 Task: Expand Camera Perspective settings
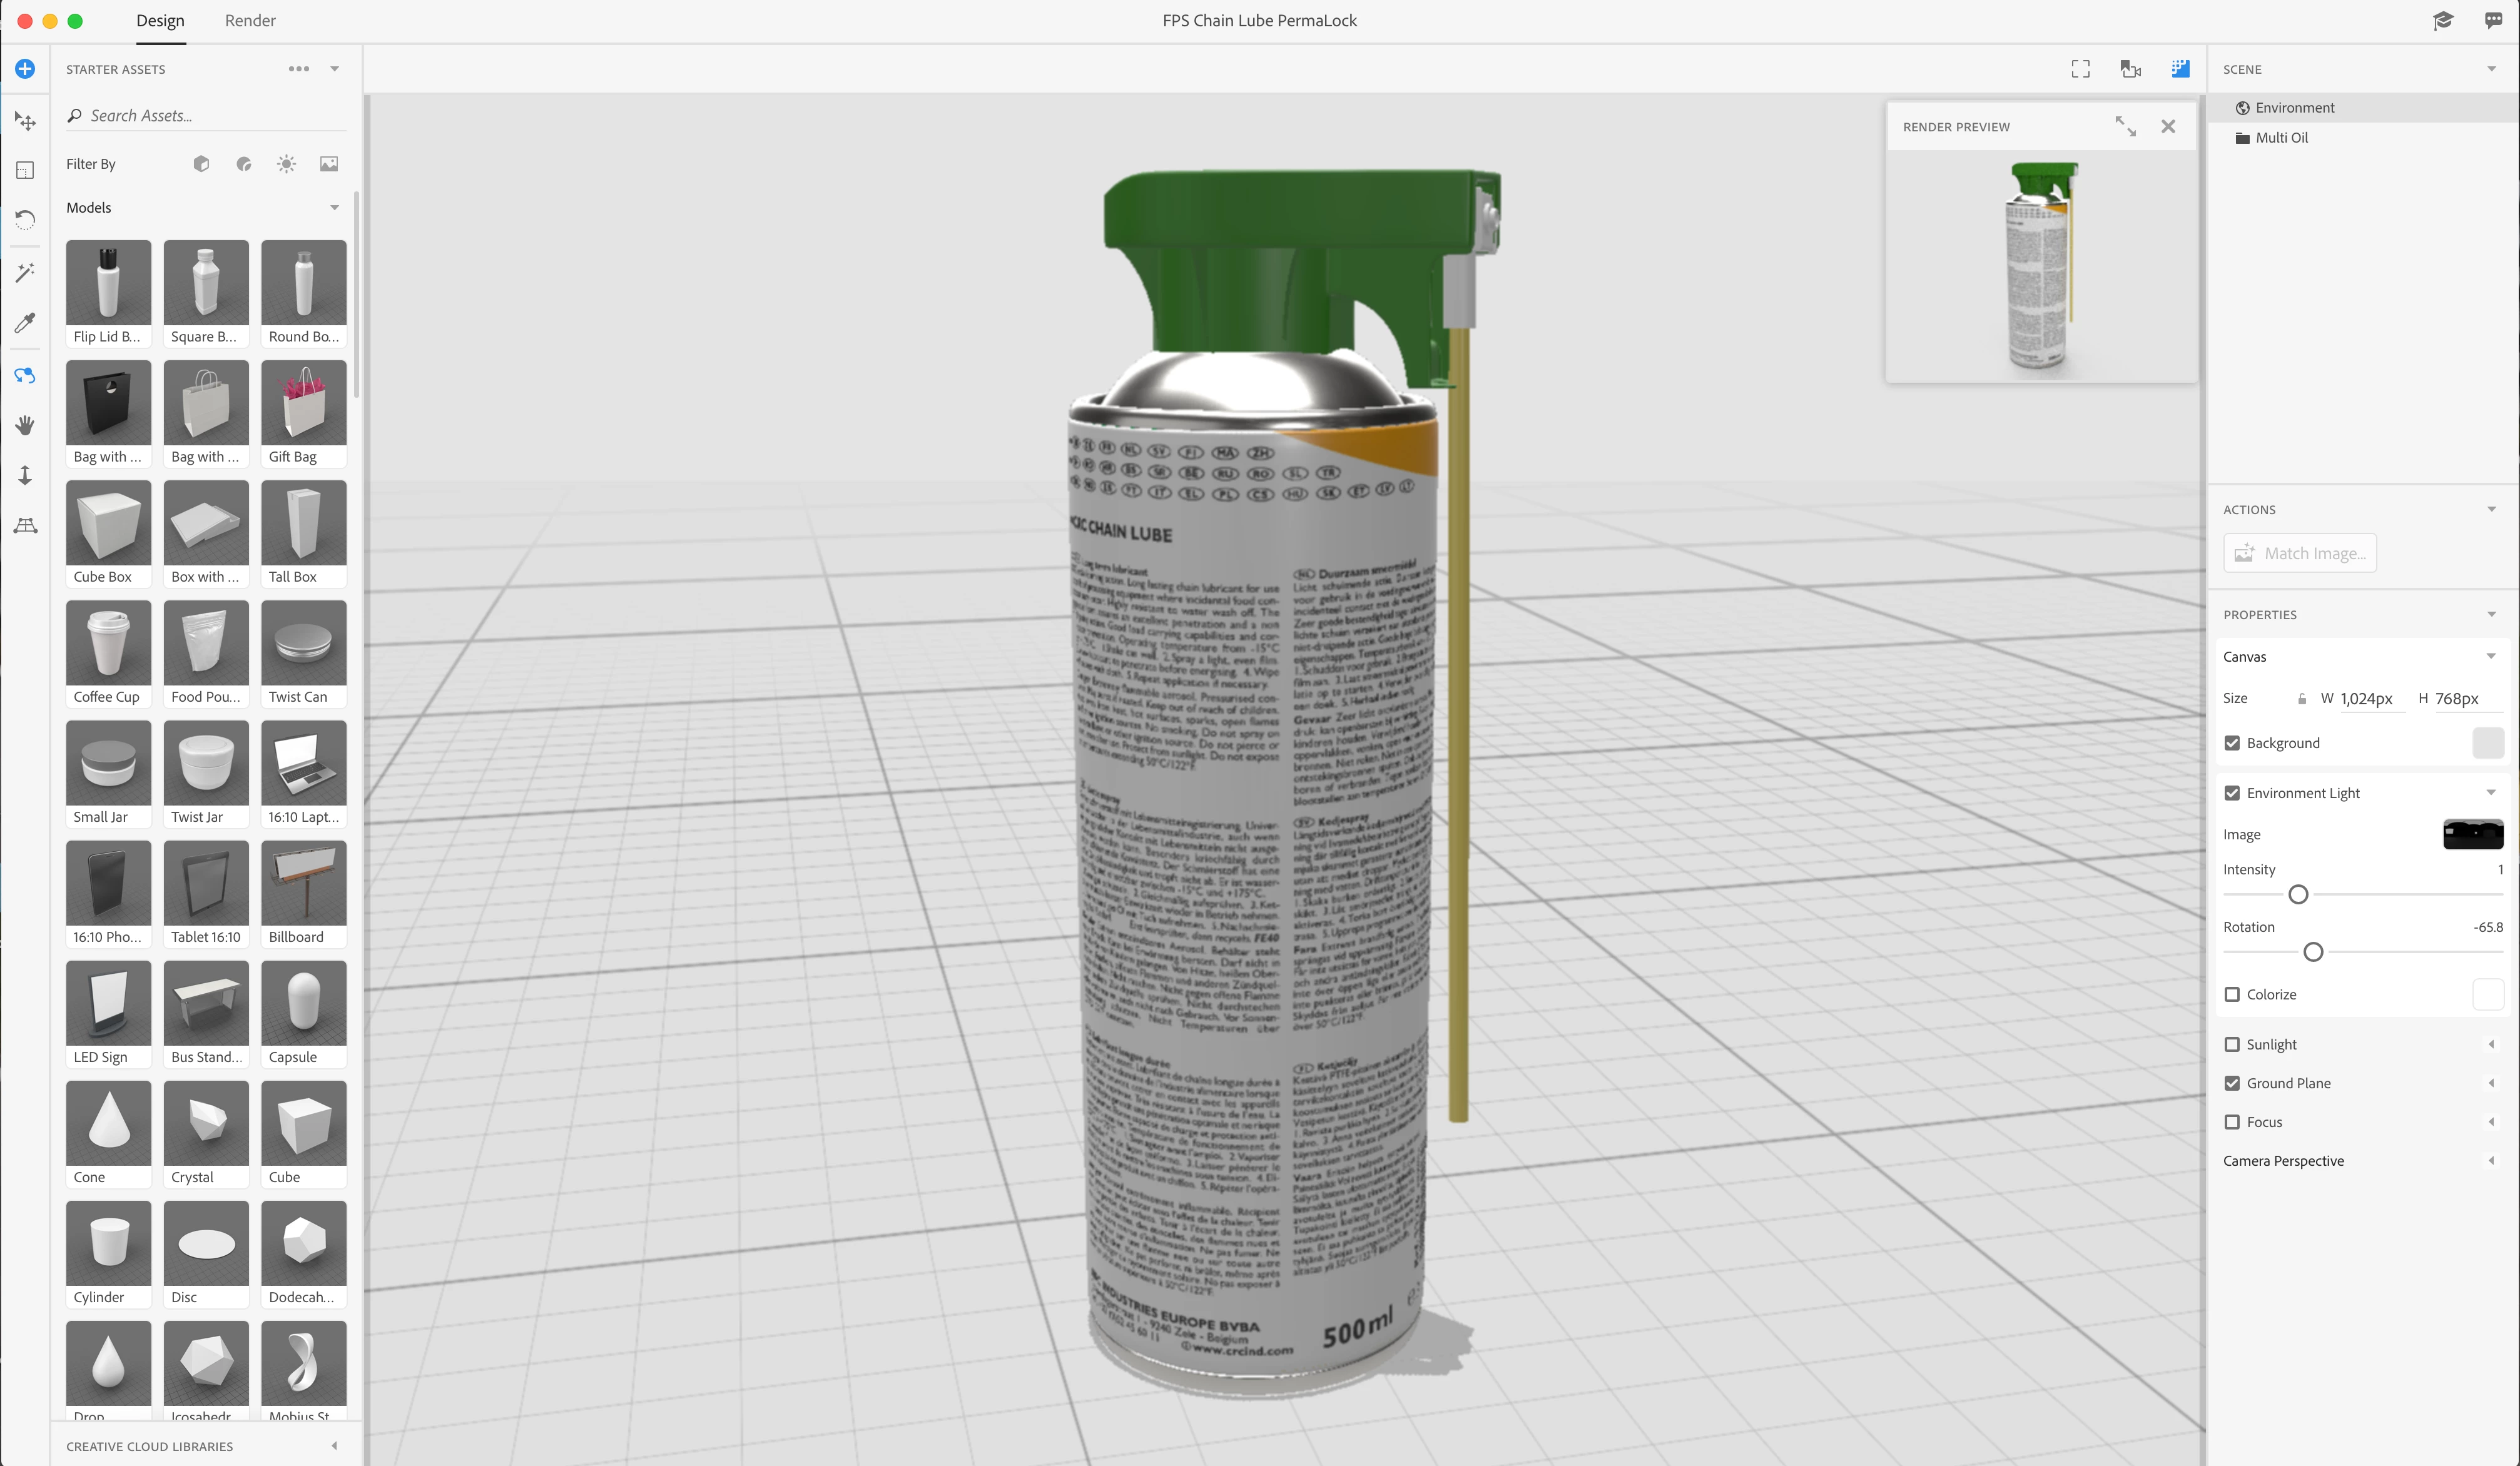tap(2490, 1161)
